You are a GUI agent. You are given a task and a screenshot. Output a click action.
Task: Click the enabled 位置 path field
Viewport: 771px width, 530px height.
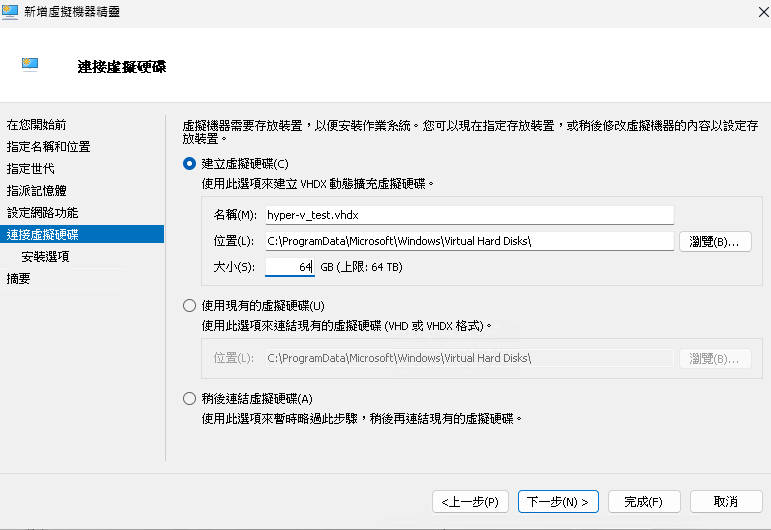[x=470, y=241]
